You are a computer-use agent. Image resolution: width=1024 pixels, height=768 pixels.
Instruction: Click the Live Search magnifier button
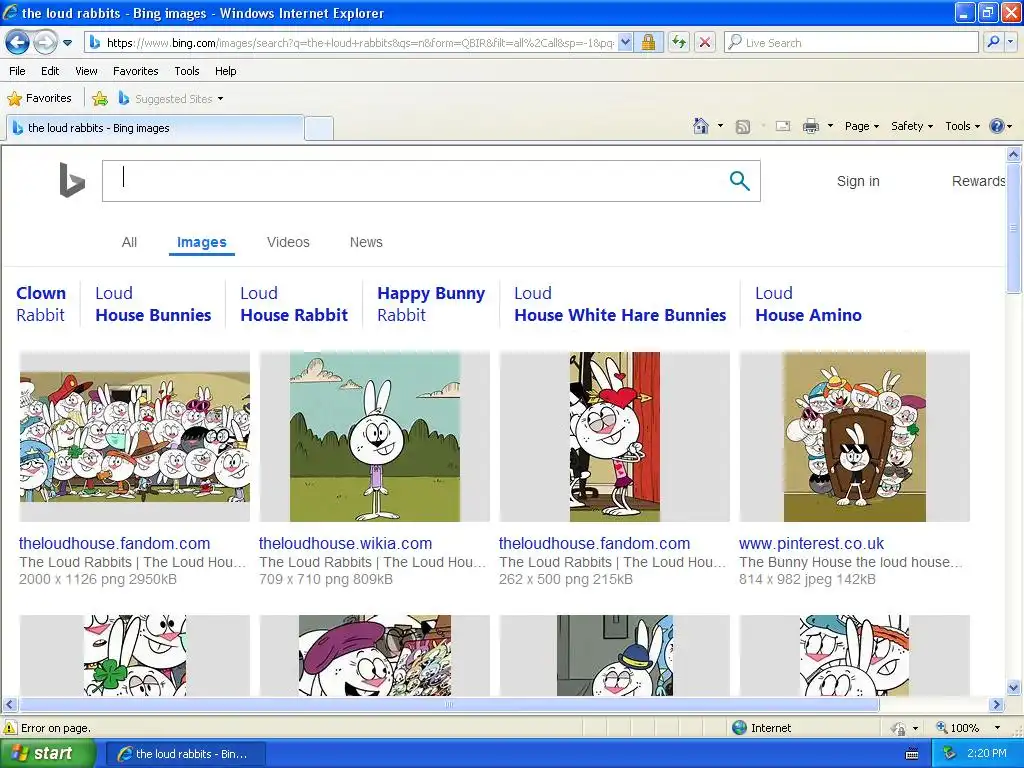[x=993, y=42]
